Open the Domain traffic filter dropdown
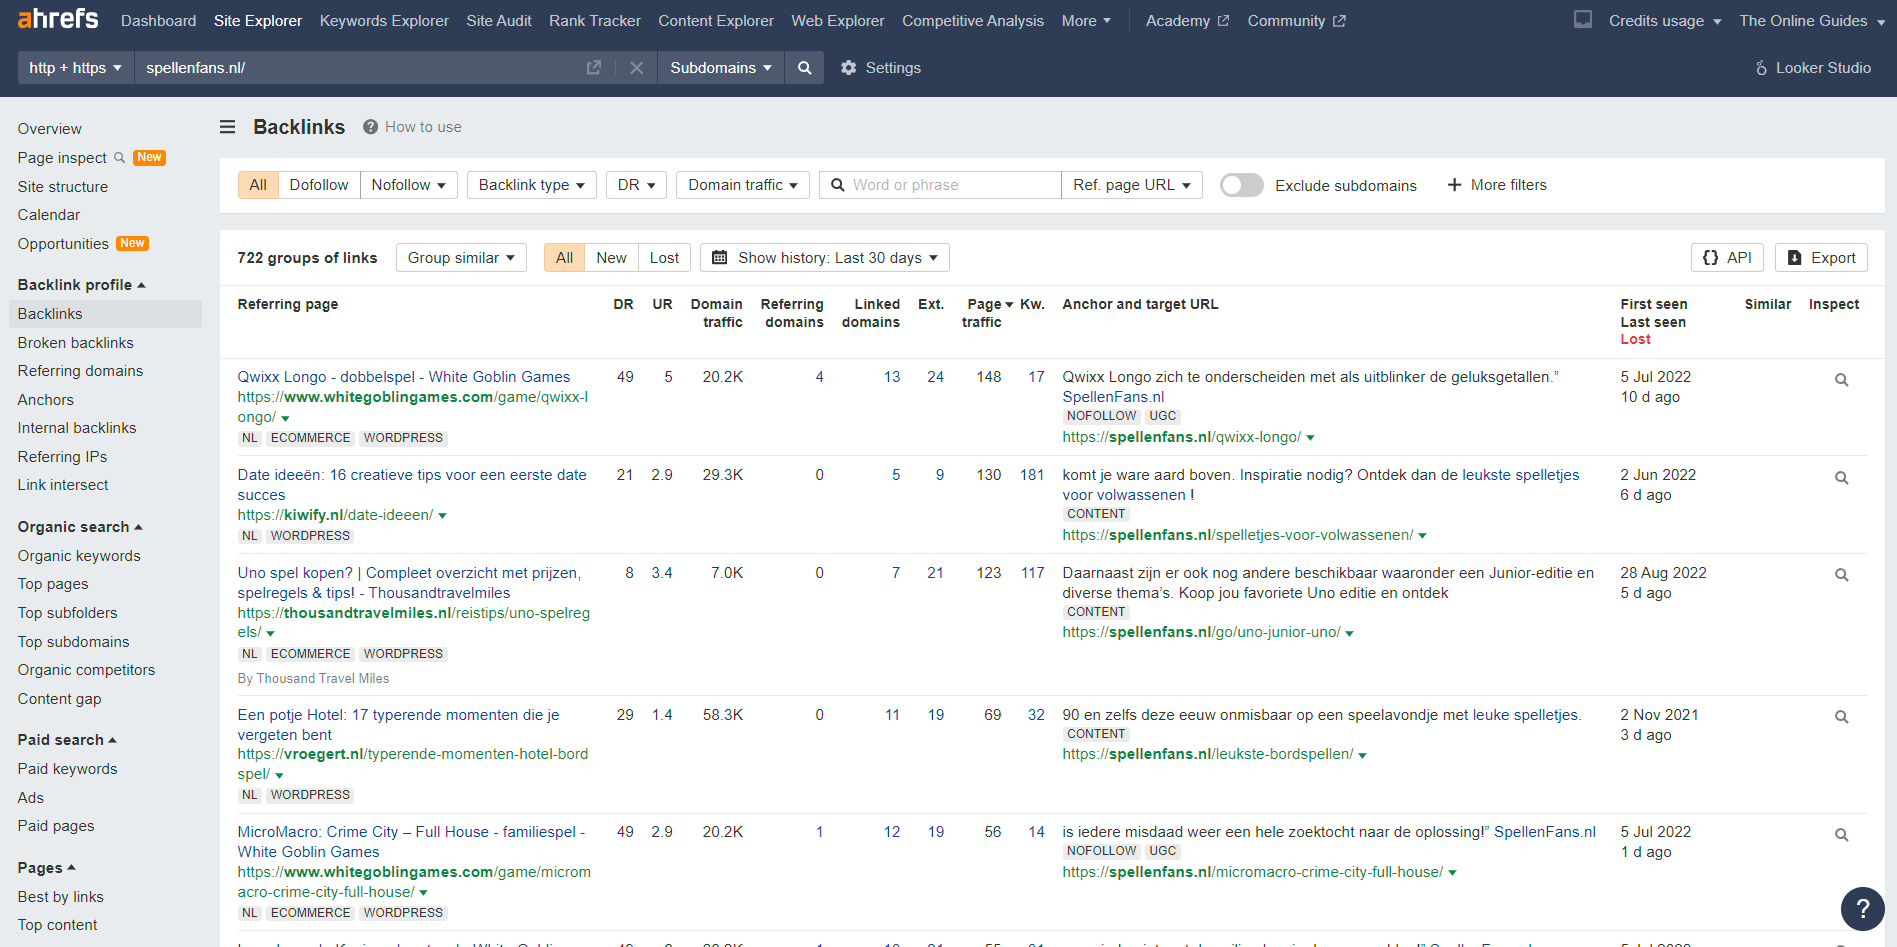This screenshot has width=1897, height=947. pyautogui.click(x=742, y=185)
